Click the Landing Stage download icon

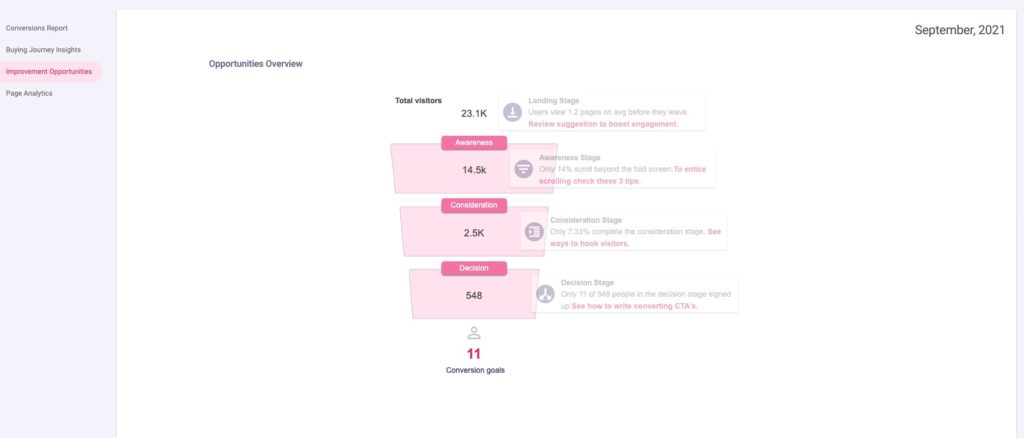click(x=512, y=112)
